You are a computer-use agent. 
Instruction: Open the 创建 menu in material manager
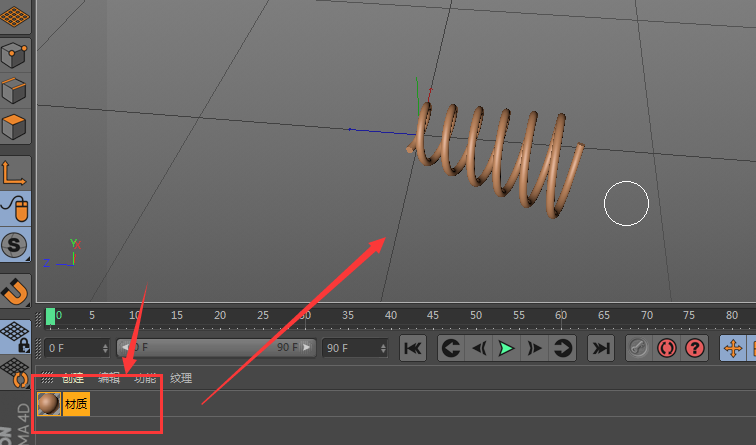click(x=73, y=378)
